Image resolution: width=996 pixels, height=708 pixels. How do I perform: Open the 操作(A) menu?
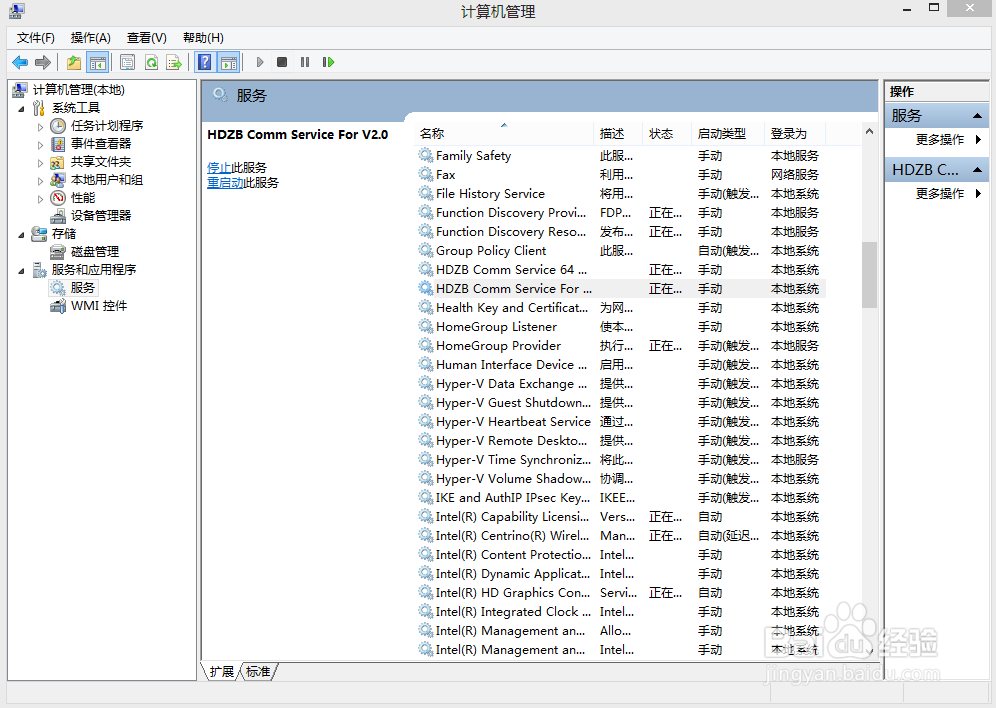[x=91, y=38]
